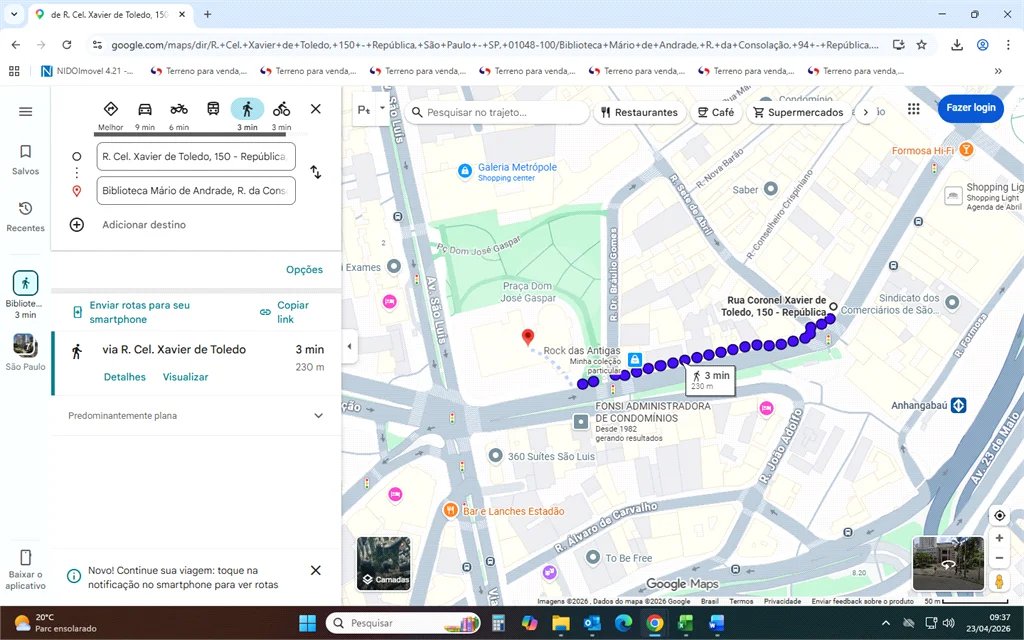Viewport: 1024px width, 640px height.
Task: Open route Detalhes
Action: click(125, 377)
